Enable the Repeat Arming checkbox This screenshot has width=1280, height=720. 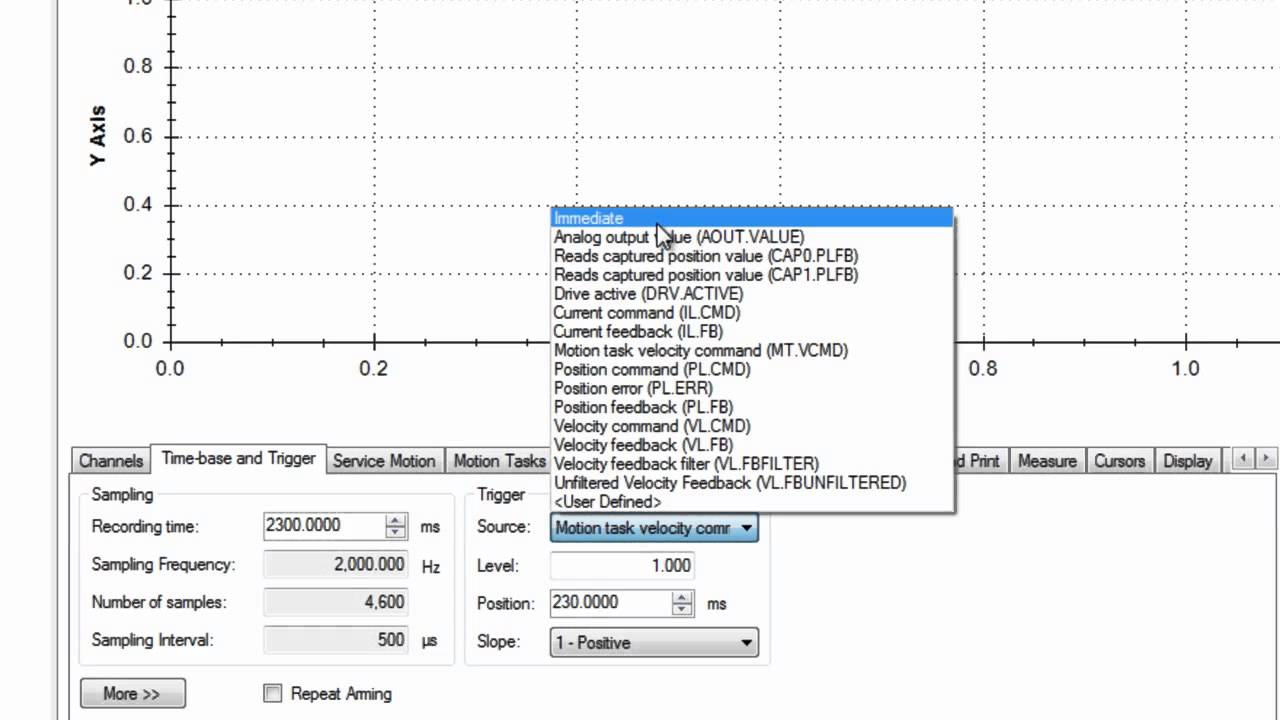pyautogui.click(x=273, y=693)
